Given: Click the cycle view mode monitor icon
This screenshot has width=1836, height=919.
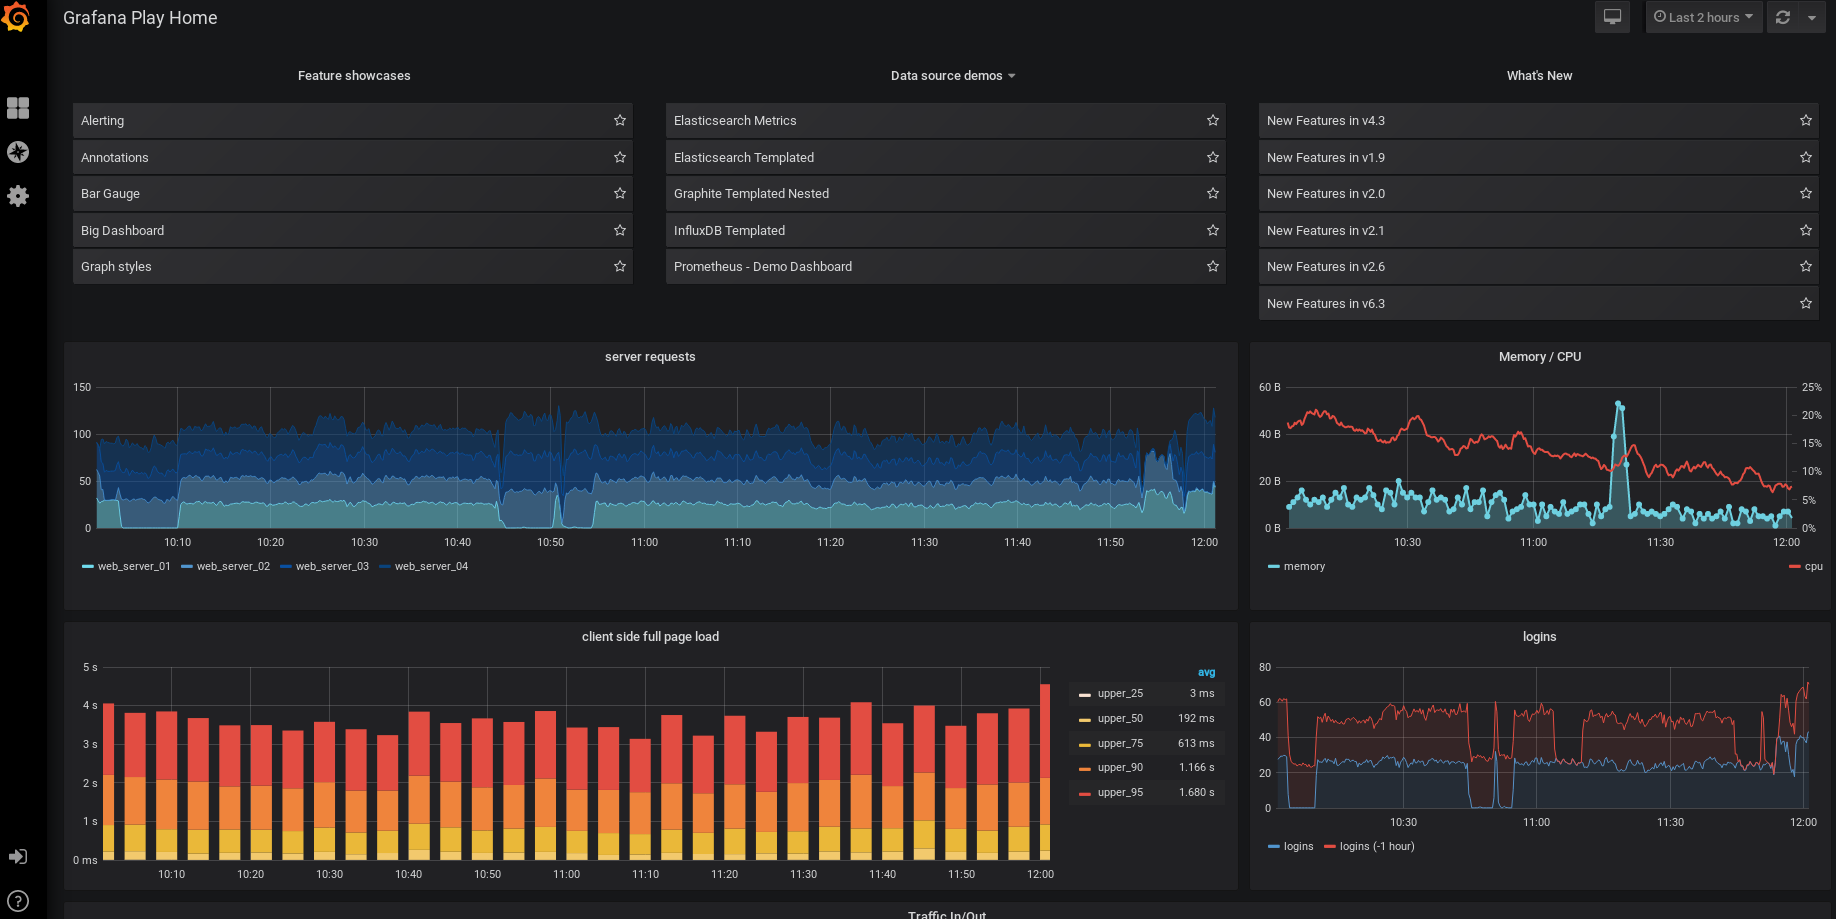Looking at the screenshot, I should pyautogui.click(x=1612, y=17).
